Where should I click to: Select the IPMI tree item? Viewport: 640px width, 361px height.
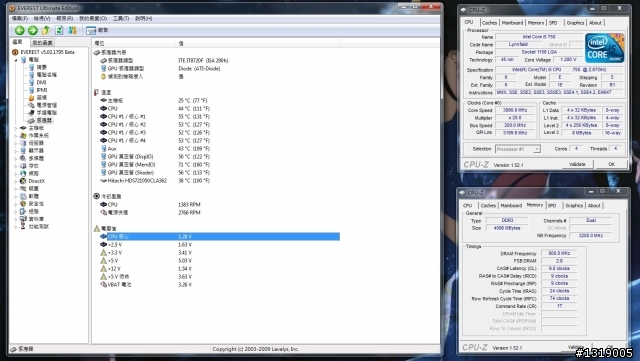pos(42,90)
